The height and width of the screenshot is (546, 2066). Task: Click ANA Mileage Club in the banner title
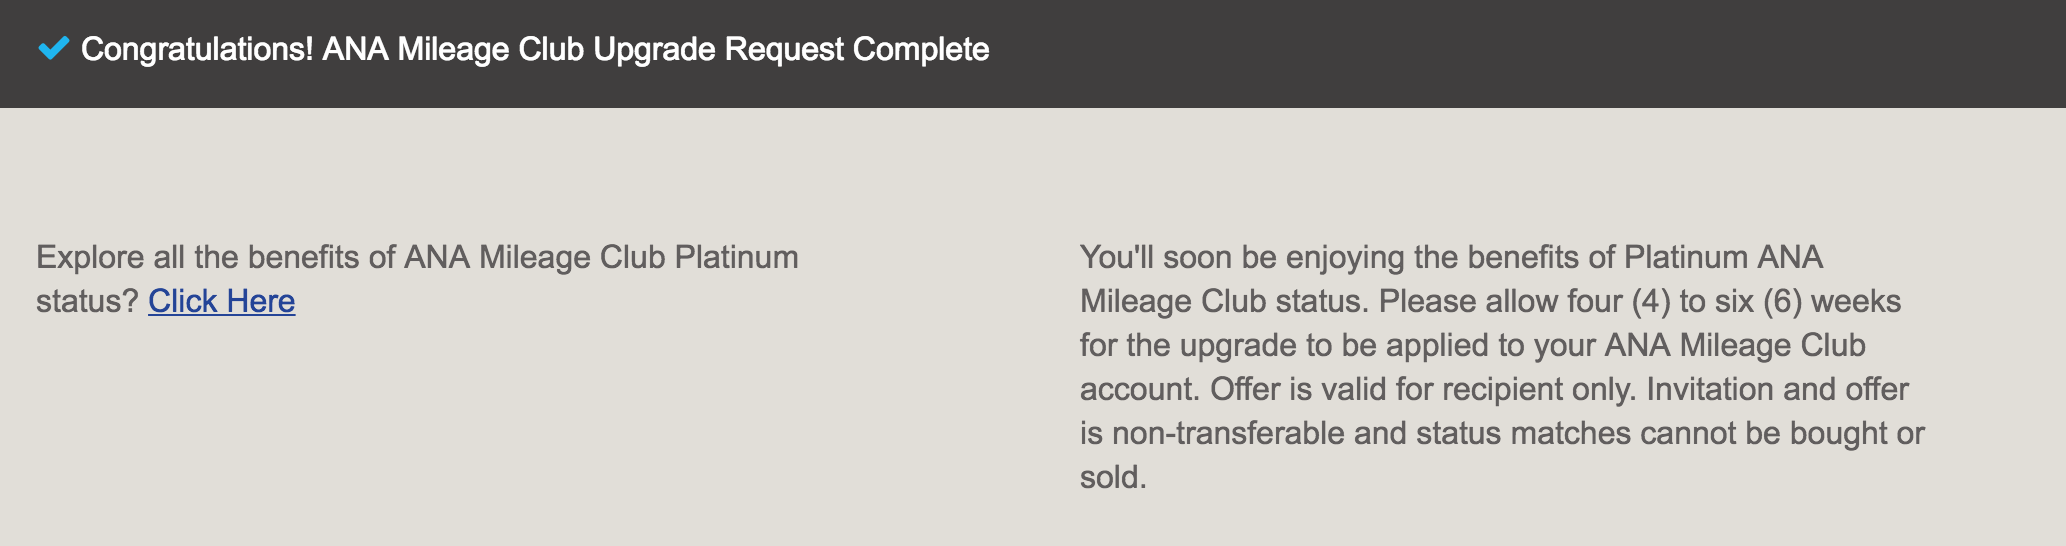tap(453, 49)
